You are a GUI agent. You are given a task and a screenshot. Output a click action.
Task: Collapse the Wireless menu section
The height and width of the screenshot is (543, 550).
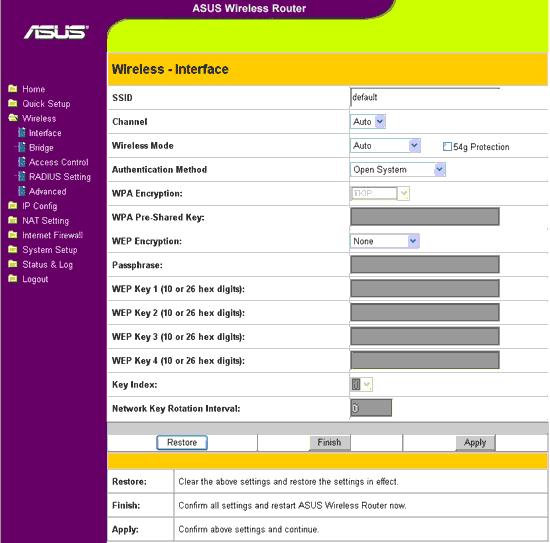click(x=39, y=119)
